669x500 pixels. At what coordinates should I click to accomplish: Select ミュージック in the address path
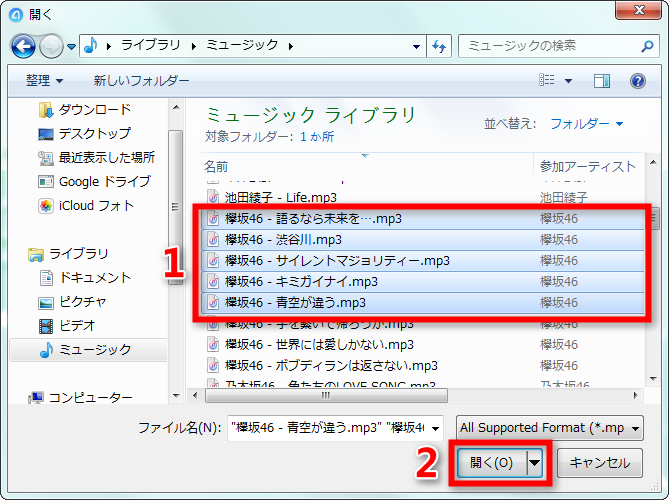tap(242, 45)
